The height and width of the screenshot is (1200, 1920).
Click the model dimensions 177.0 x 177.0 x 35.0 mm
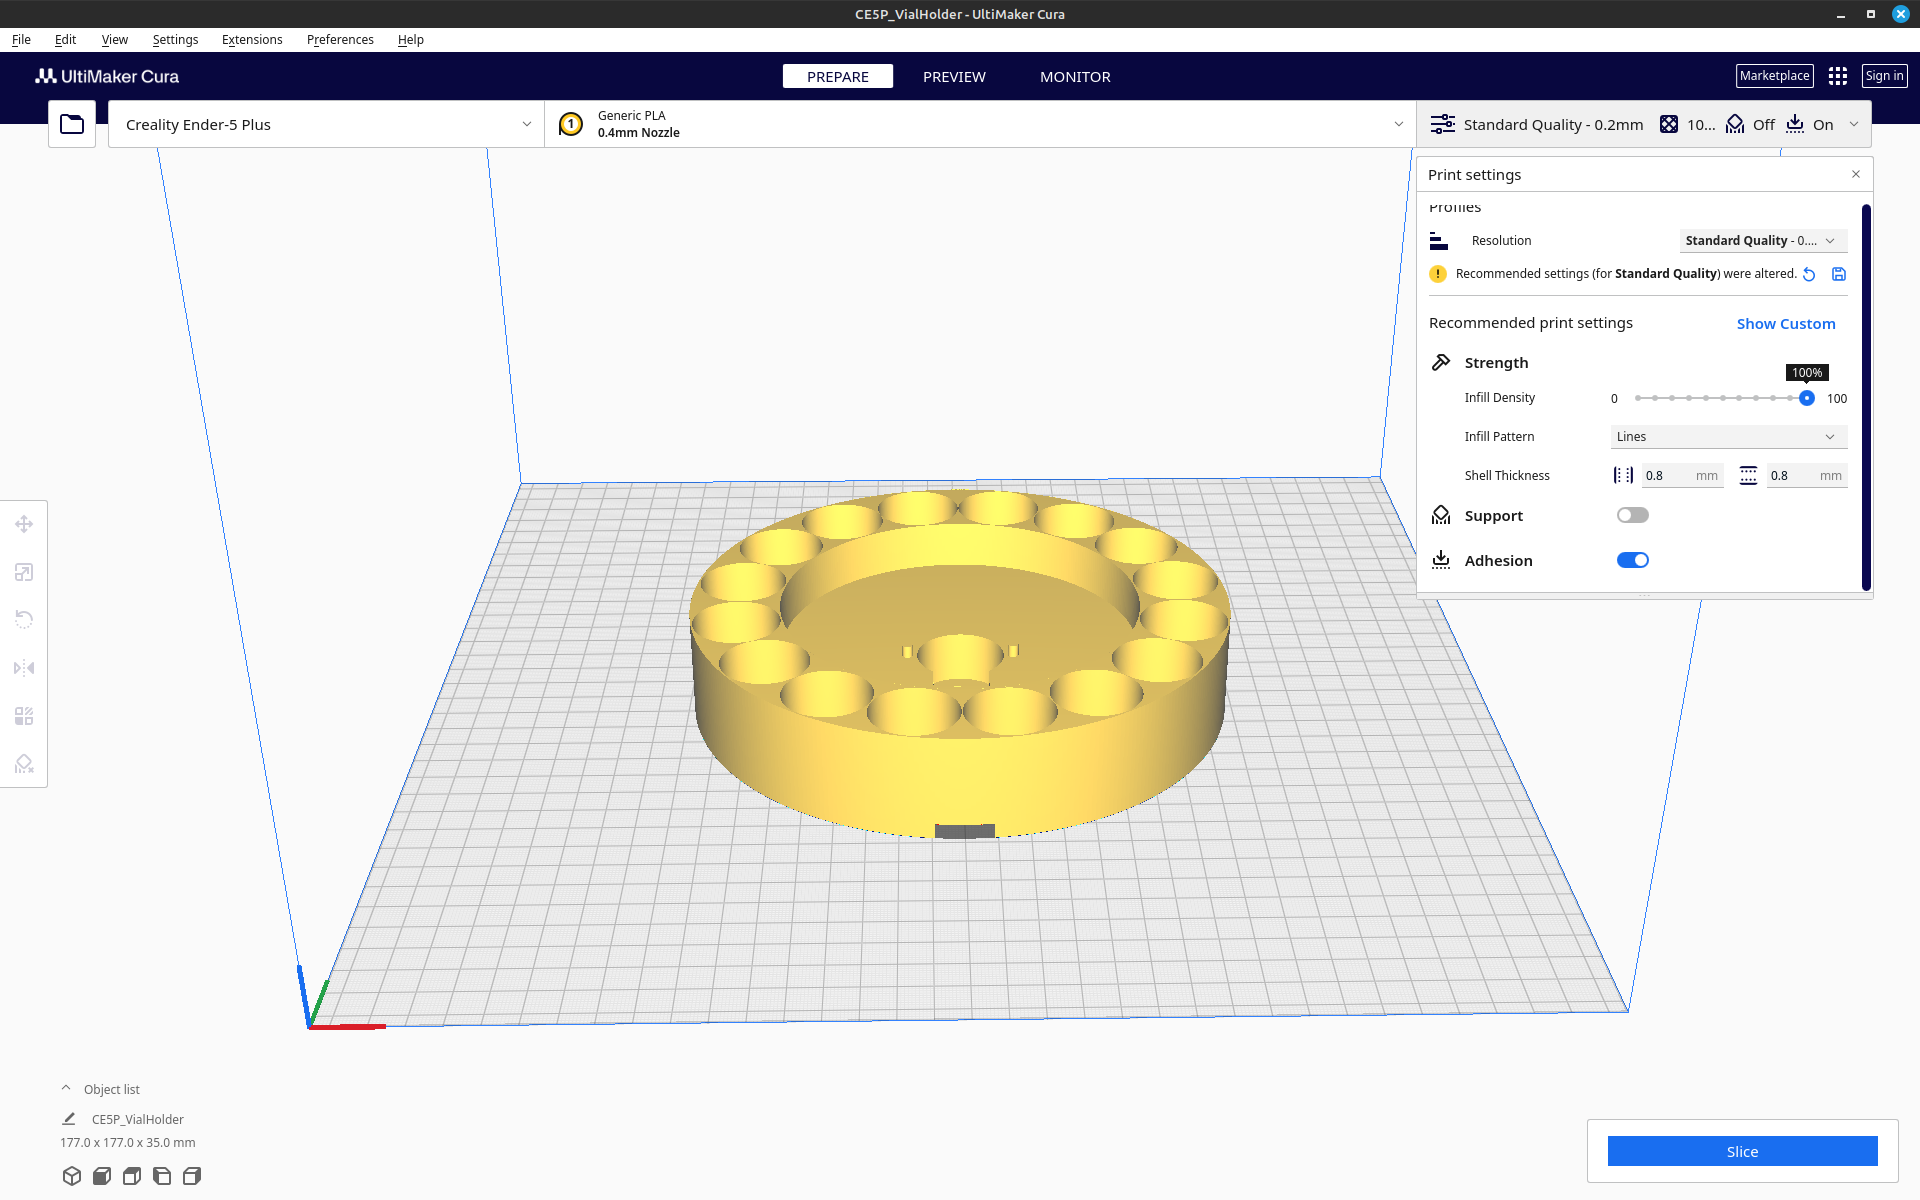[128, 1142]
